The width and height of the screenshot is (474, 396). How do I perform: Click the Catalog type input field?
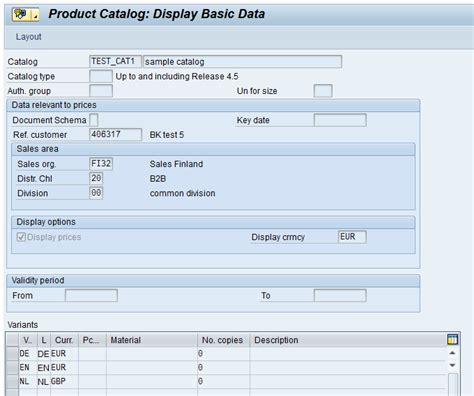[x=101, y=76]
